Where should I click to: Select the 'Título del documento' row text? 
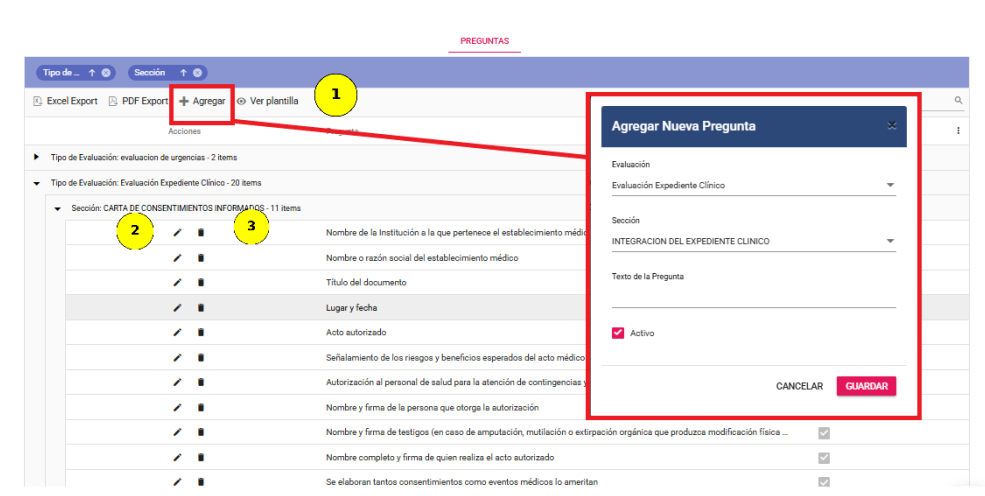366,283
